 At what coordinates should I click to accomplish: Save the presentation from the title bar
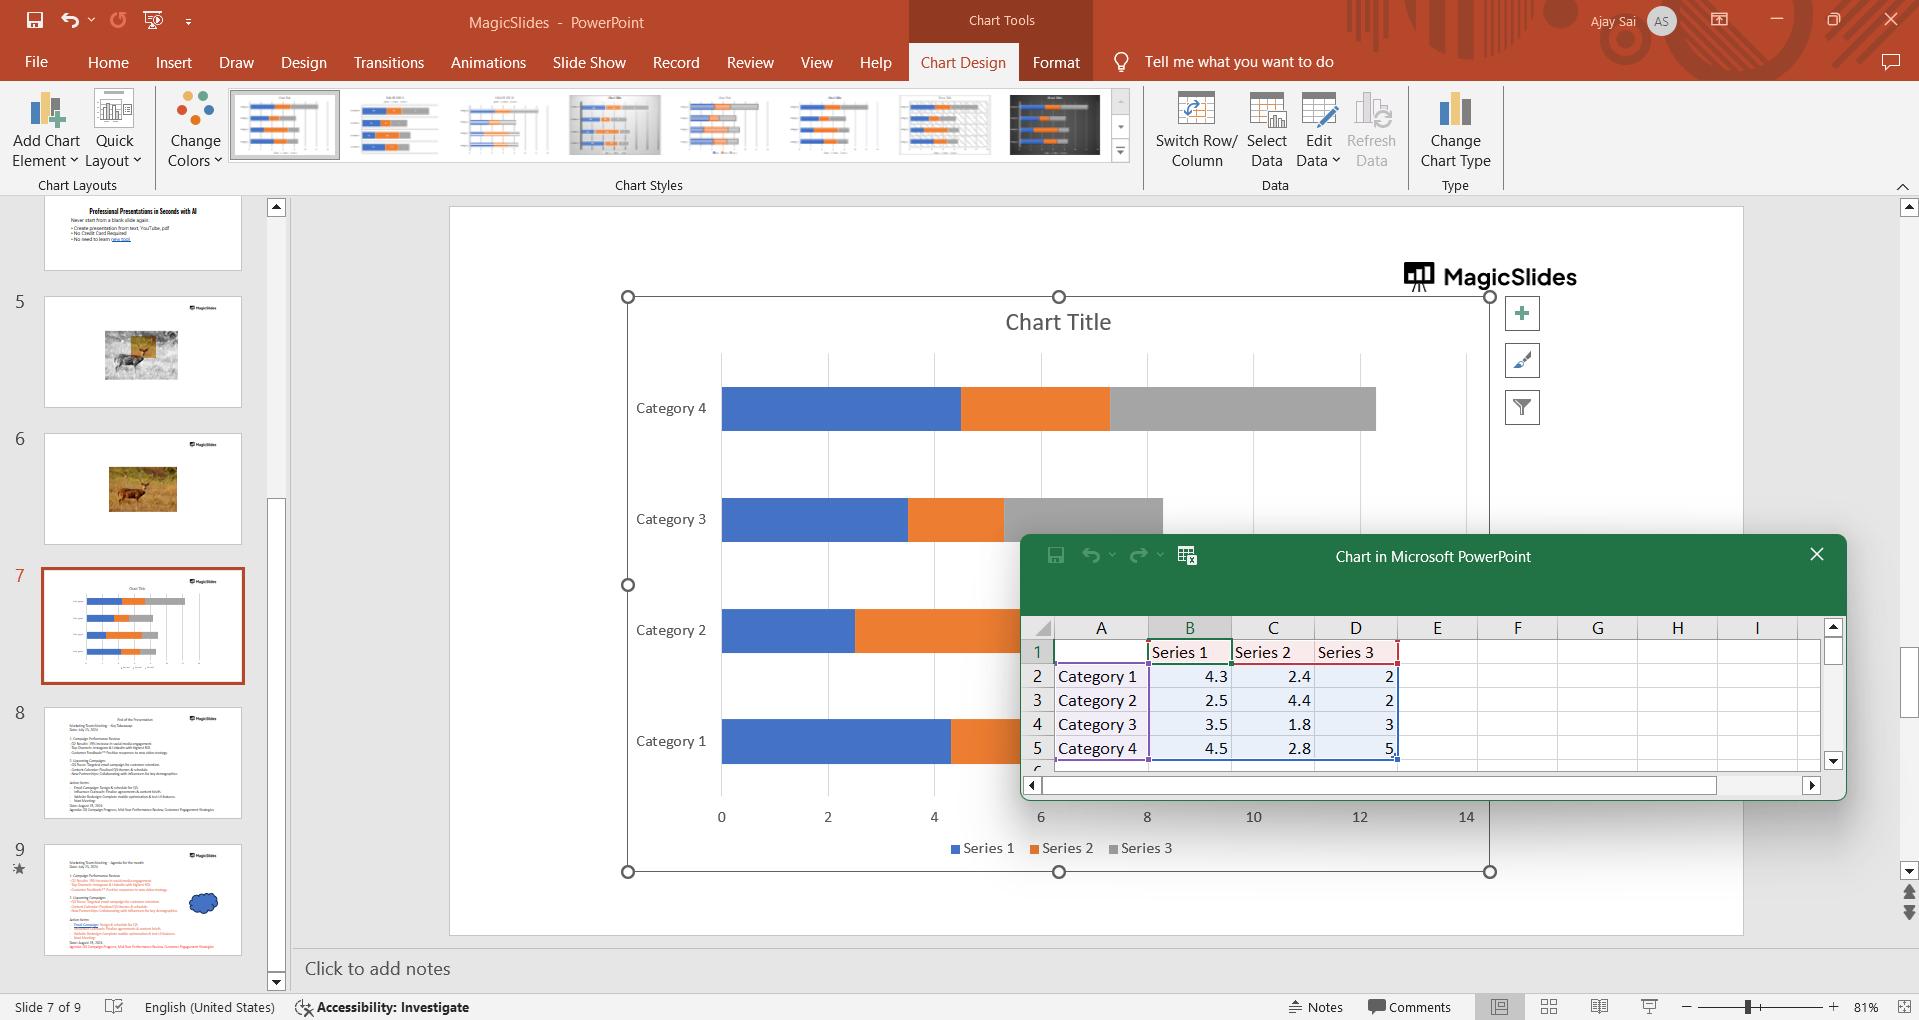click(35, 20)
